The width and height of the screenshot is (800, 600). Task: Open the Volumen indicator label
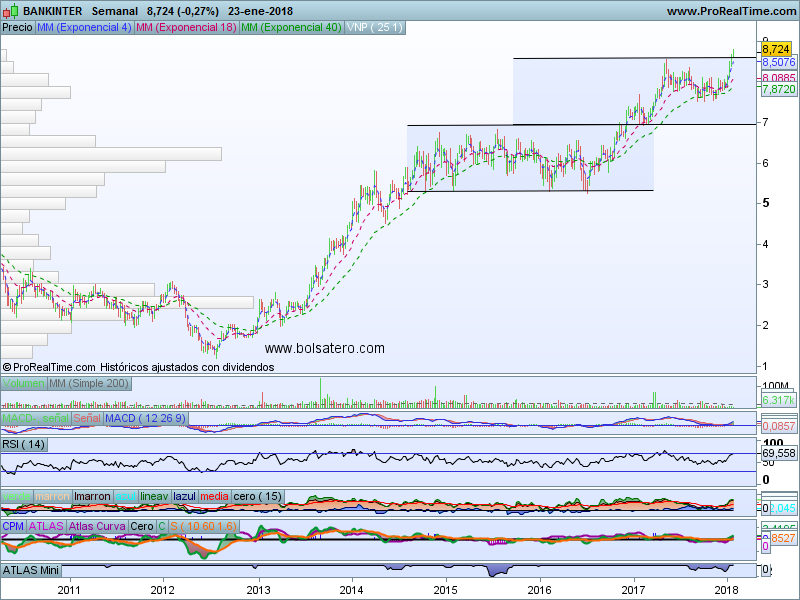pyautogui.click(x=23, y=383)
